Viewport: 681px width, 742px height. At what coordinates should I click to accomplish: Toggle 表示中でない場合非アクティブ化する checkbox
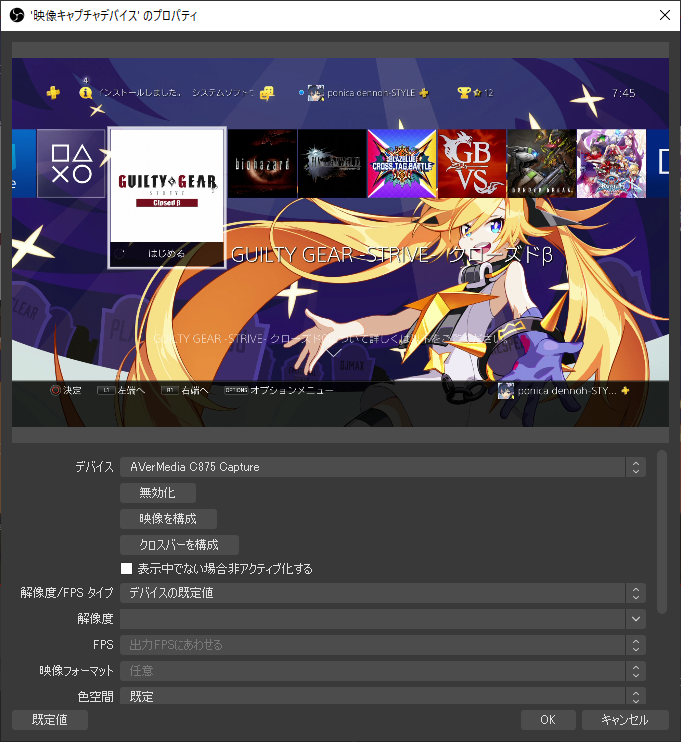126,568
